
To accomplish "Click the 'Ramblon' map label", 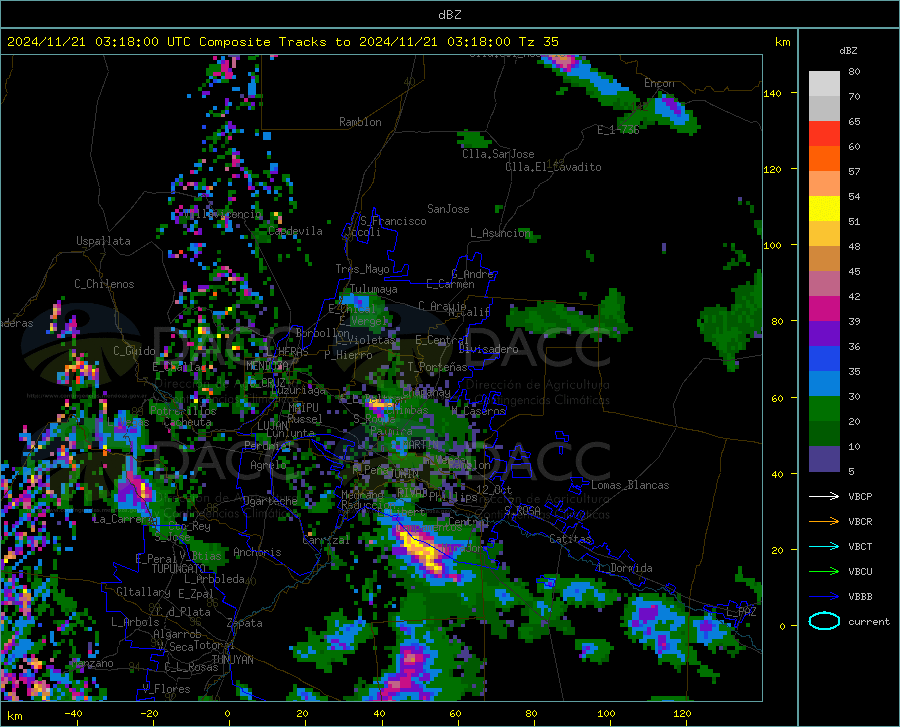I will tap(360, 122).
